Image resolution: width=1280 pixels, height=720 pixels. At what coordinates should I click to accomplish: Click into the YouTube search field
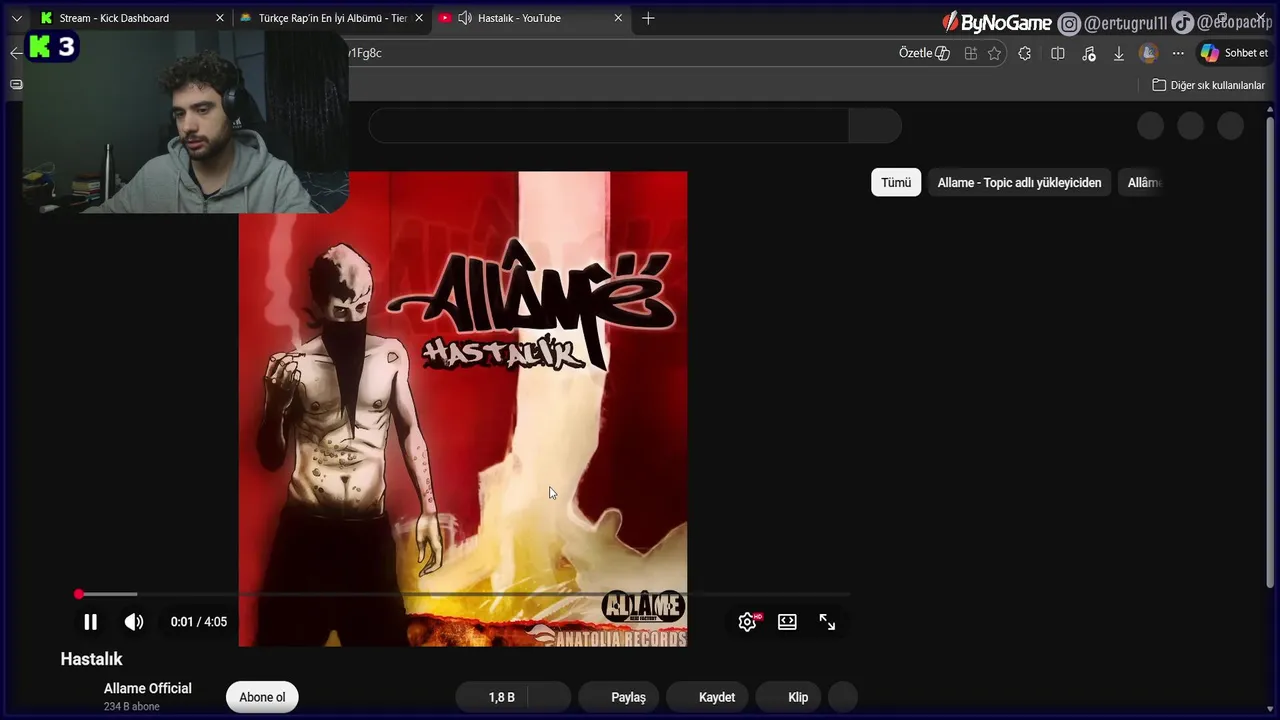click(x=608, y=126)
